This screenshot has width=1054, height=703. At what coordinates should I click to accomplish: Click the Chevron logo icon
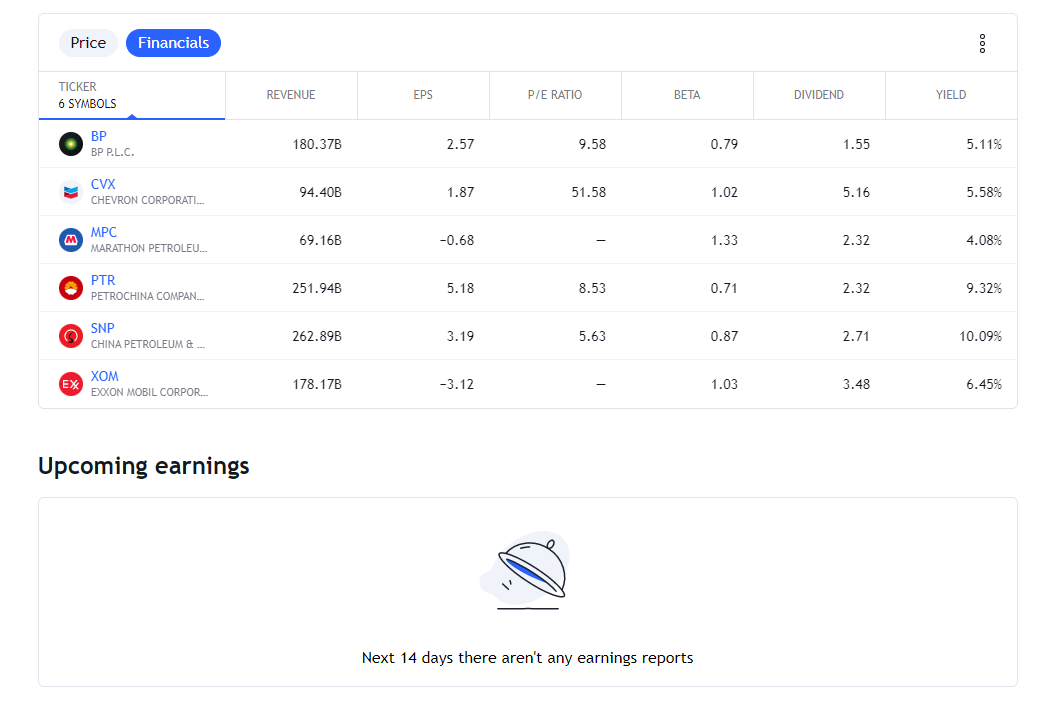(71, 192)
